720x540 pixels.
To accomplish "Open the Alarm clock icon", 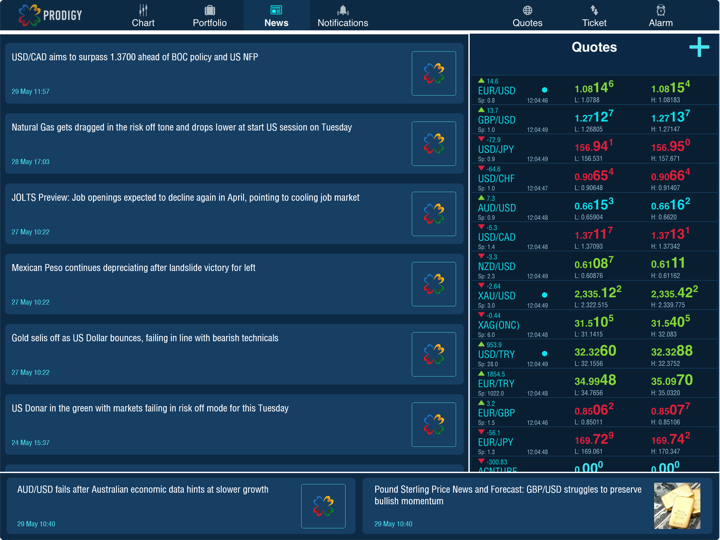I will (x=661, y=16).
